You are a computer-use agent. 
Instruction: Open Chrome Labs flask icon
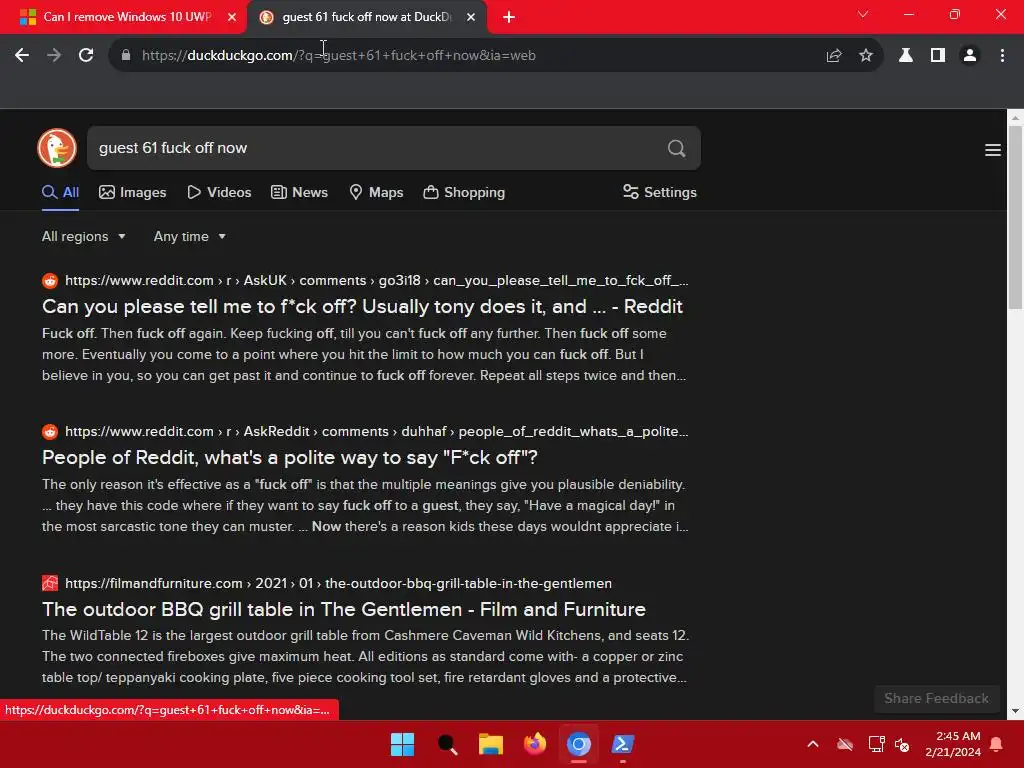pos(906,56)
